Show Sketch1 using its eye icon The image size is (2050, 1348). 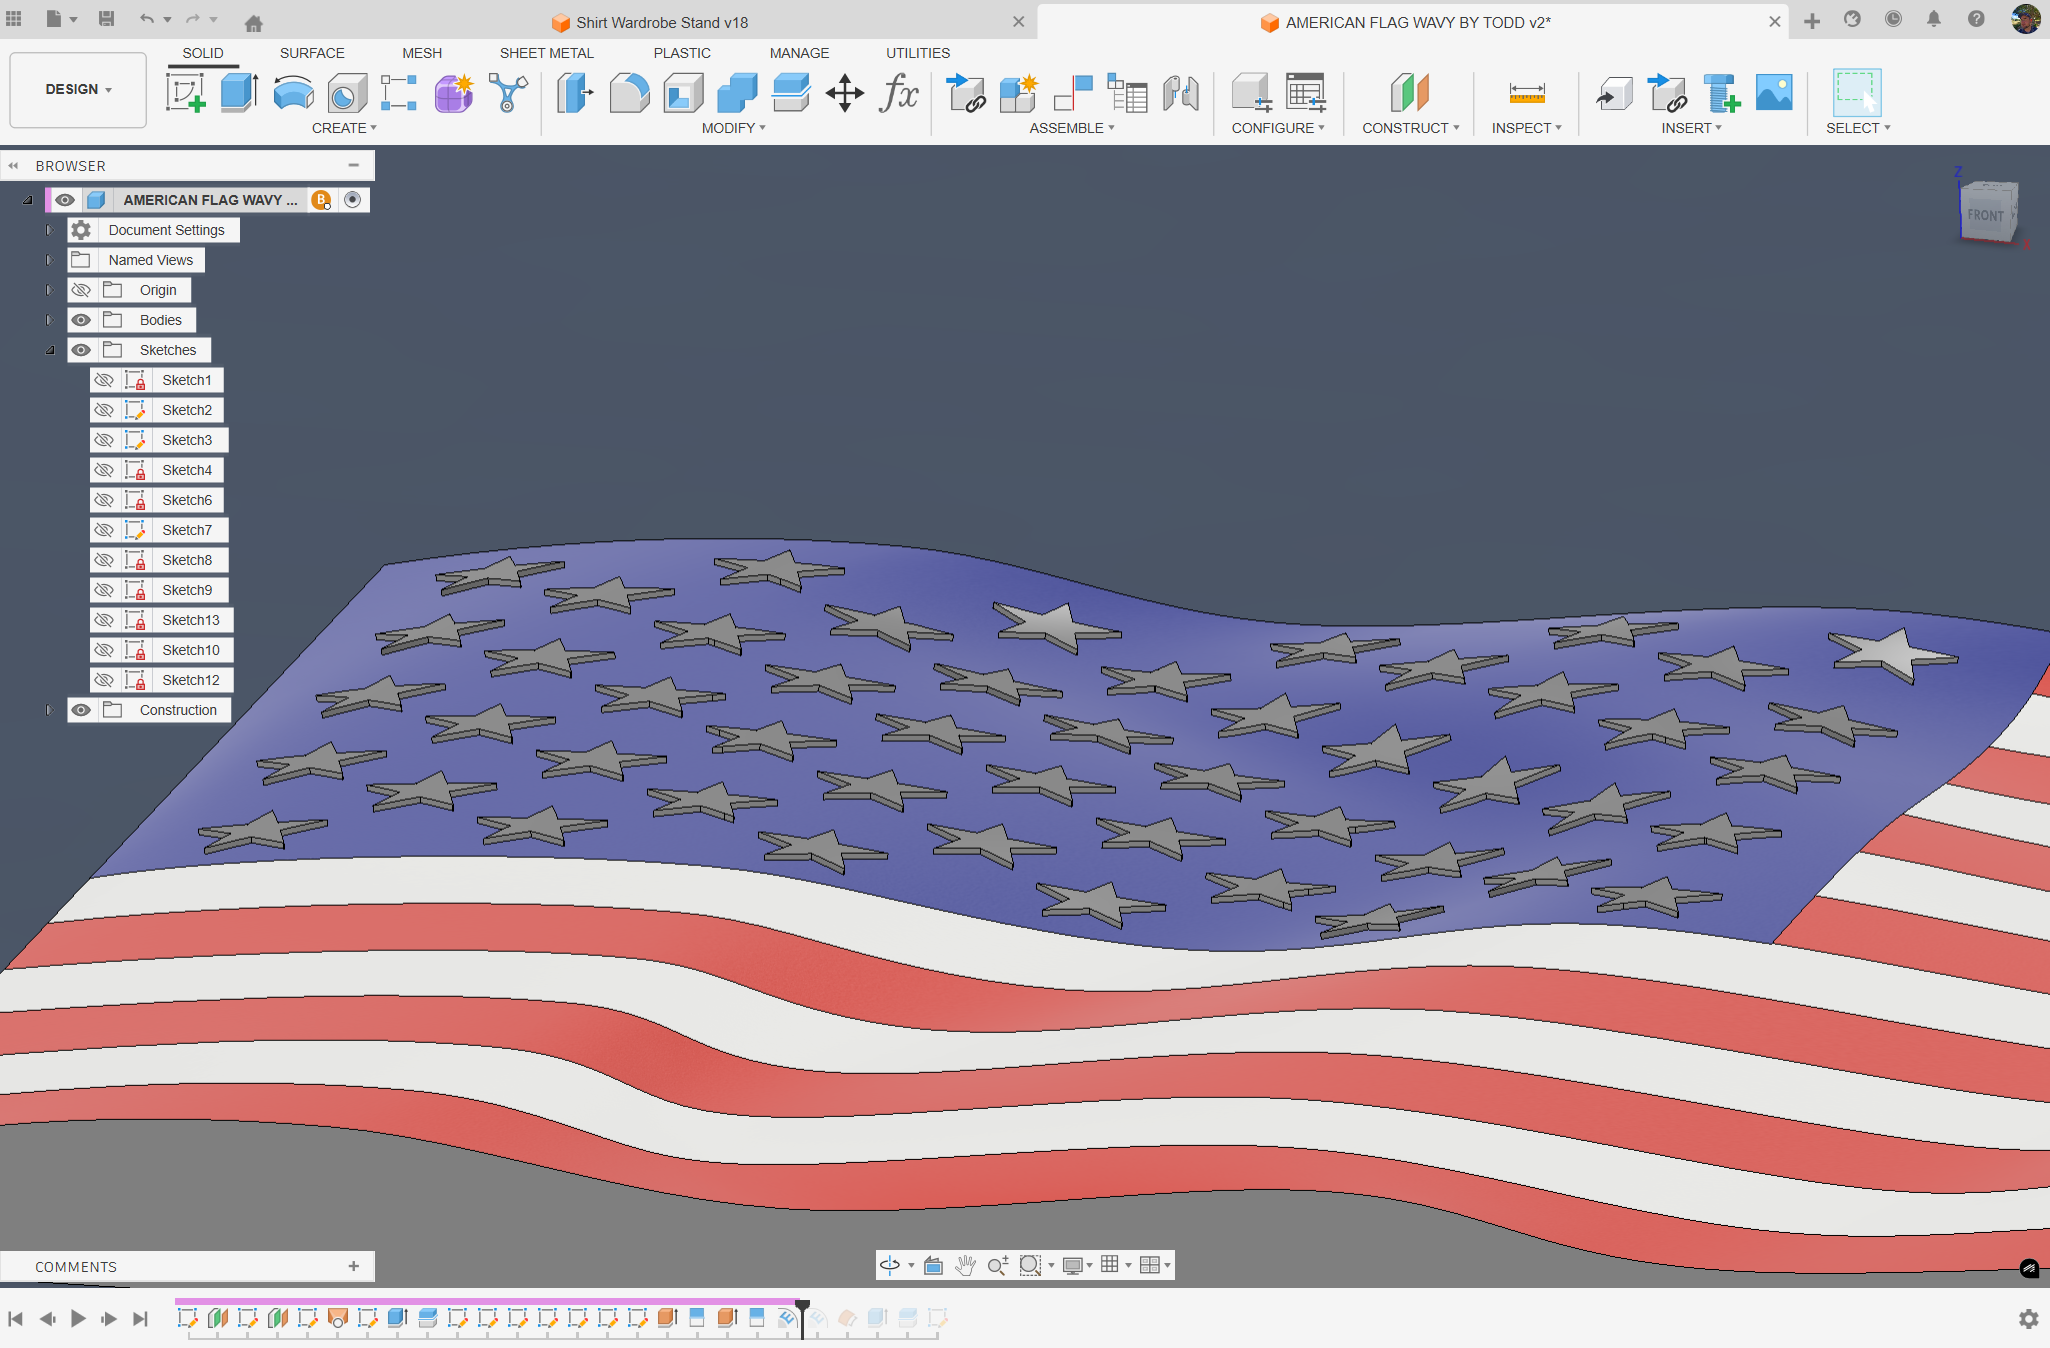104,380
